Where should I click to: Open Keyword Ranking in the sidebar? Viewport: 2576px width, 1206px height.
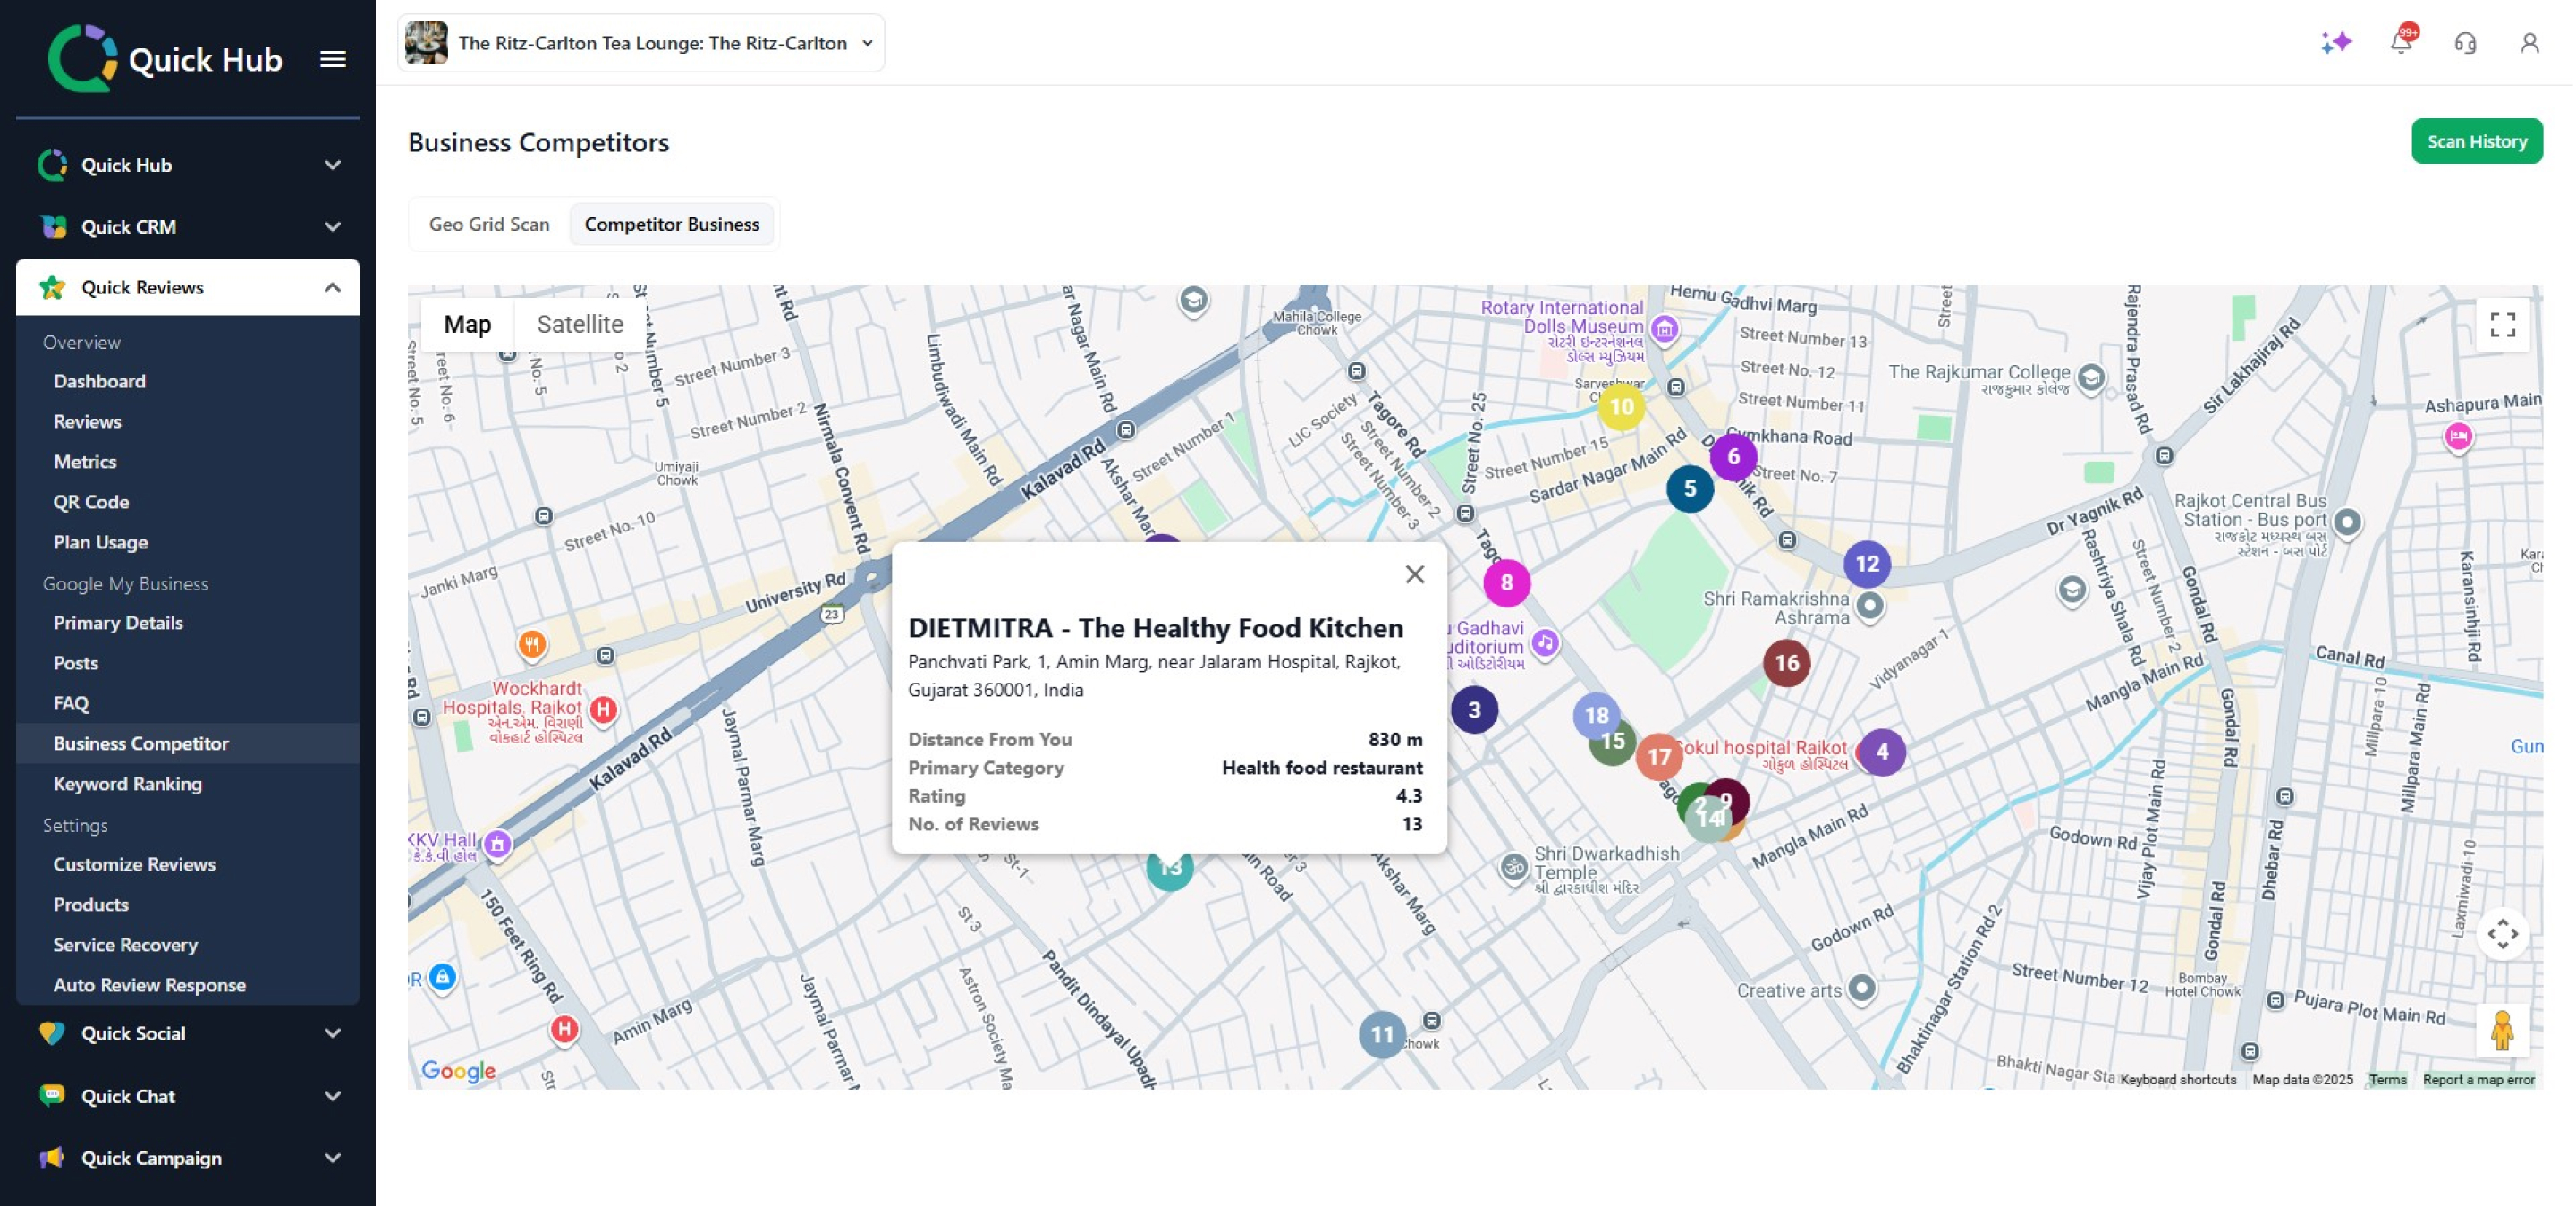[x=127, y=783]
